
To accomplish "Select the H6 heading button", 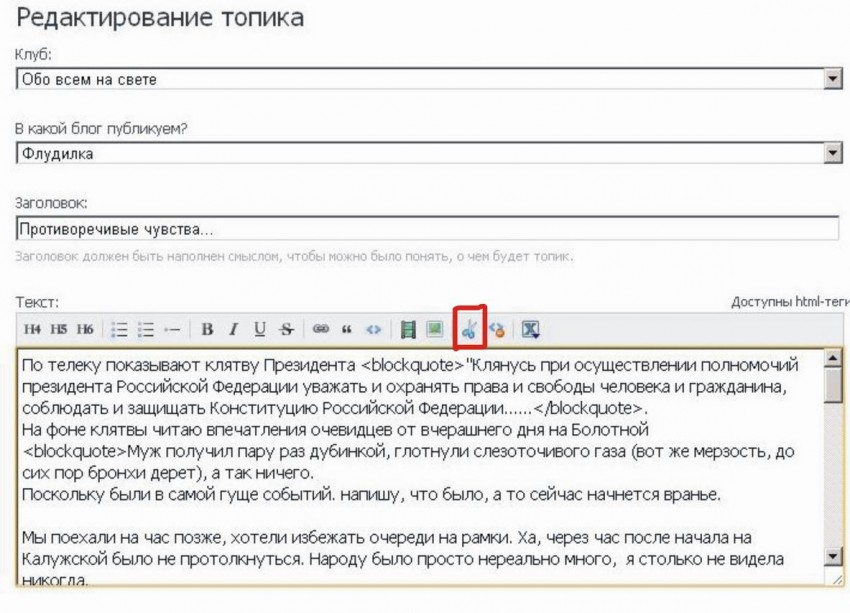I will (85, 328).
